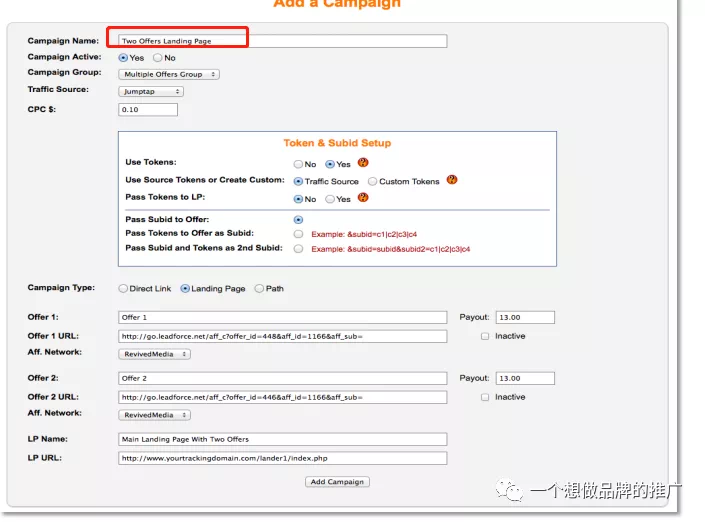This screenshot has width=705, height=522.
Task: Focus the LP URL field
Action: (283, 459)
